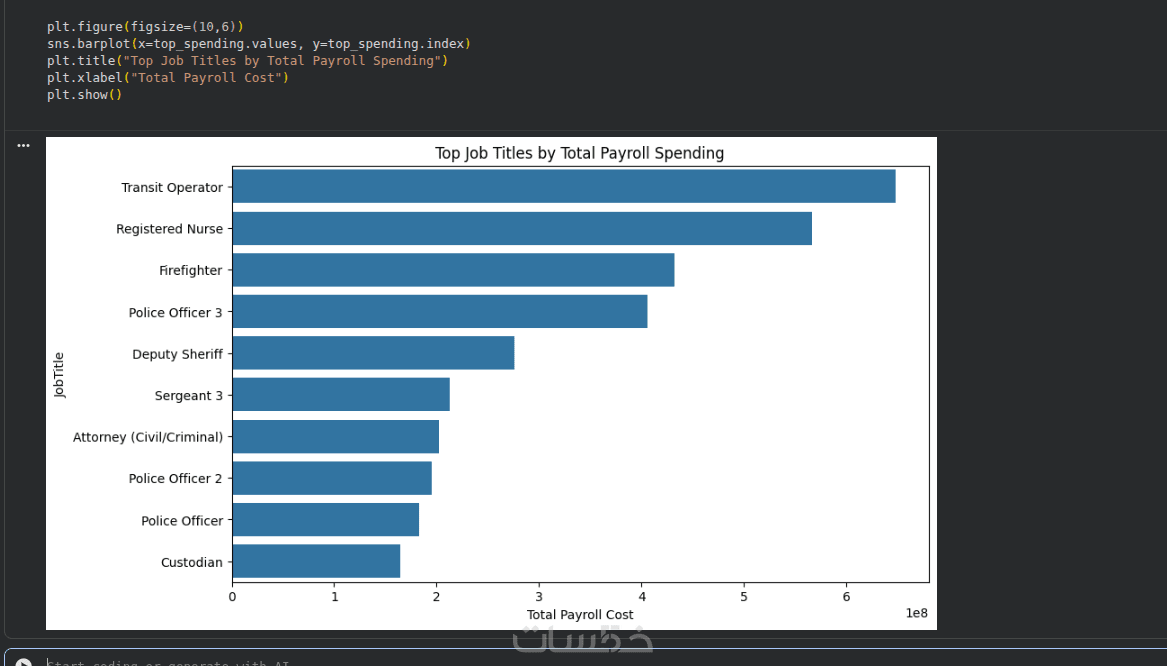Click the plt.show() code line
Image resolution: width=1167 pixels, height=666 pixels.
tap(84, 95)
